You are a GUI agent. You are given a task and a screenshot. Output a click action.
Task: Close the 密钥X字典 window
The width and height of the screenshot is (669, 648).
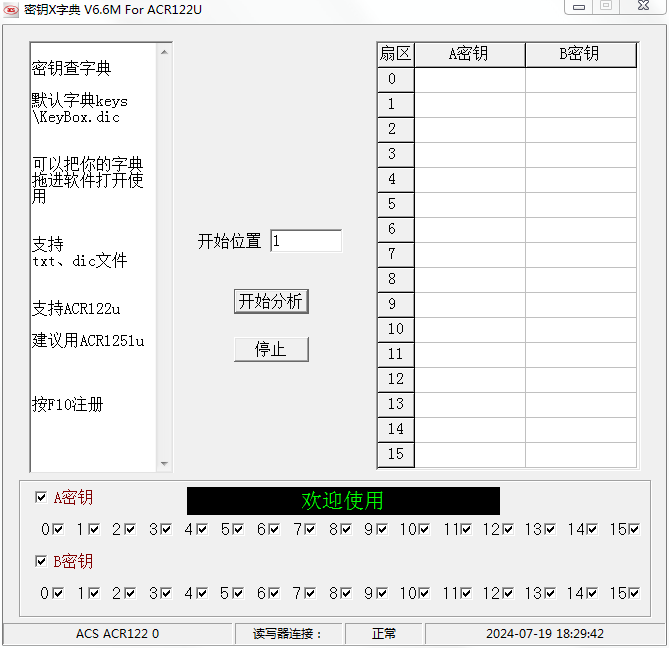[x=642, y=6]
